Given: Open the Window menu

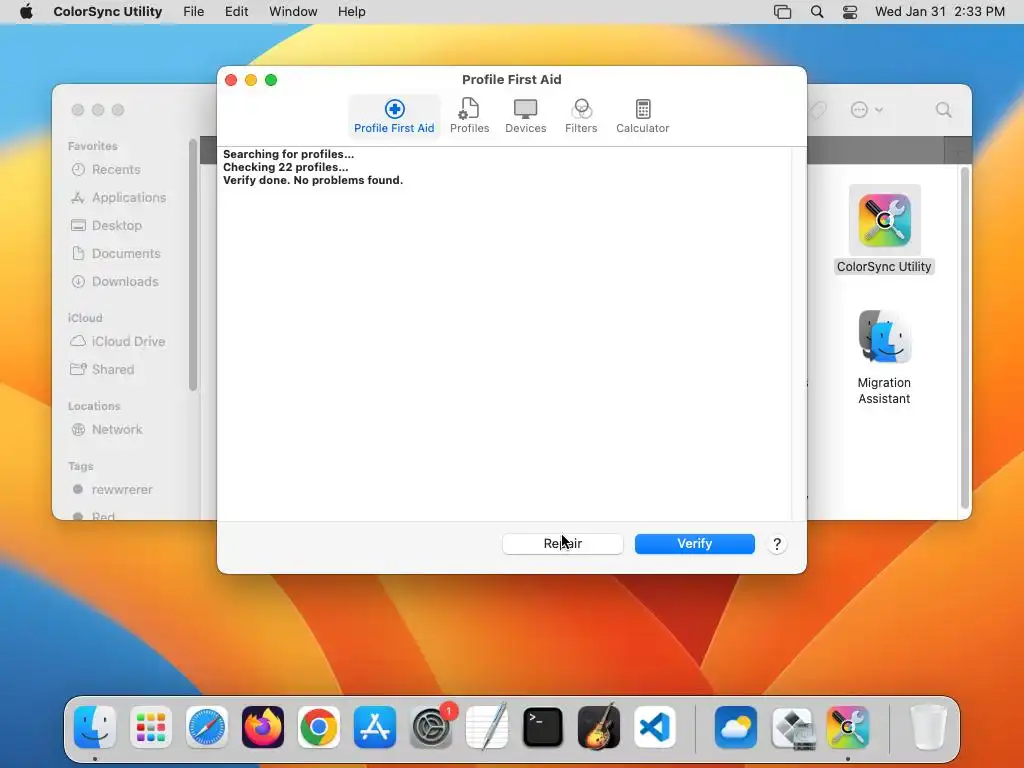Looking at the screenshot, I should coord(293,12).
